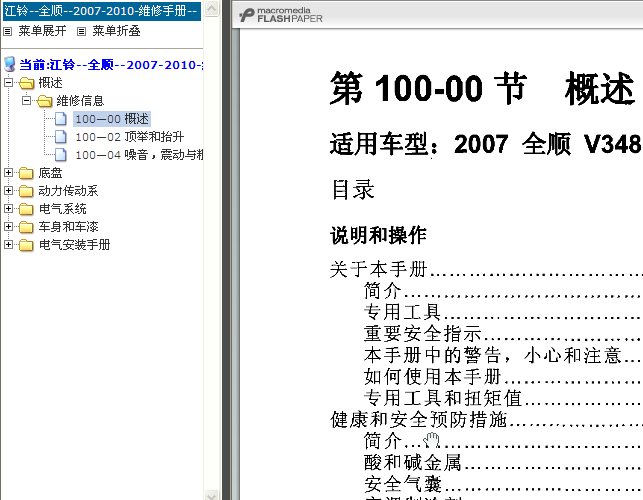Click the sidebar scroll-up arrow
The height and width of the screenshot is (500, 643).
click(x=212, y=9)
